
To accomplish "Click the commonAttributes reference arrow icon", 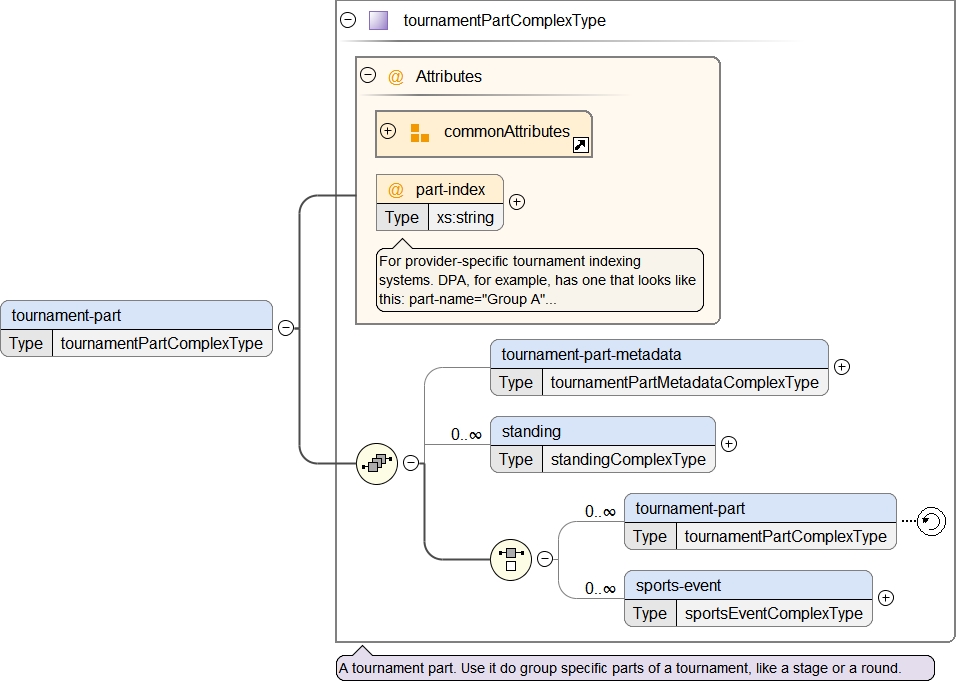I will tap(580, 145).
